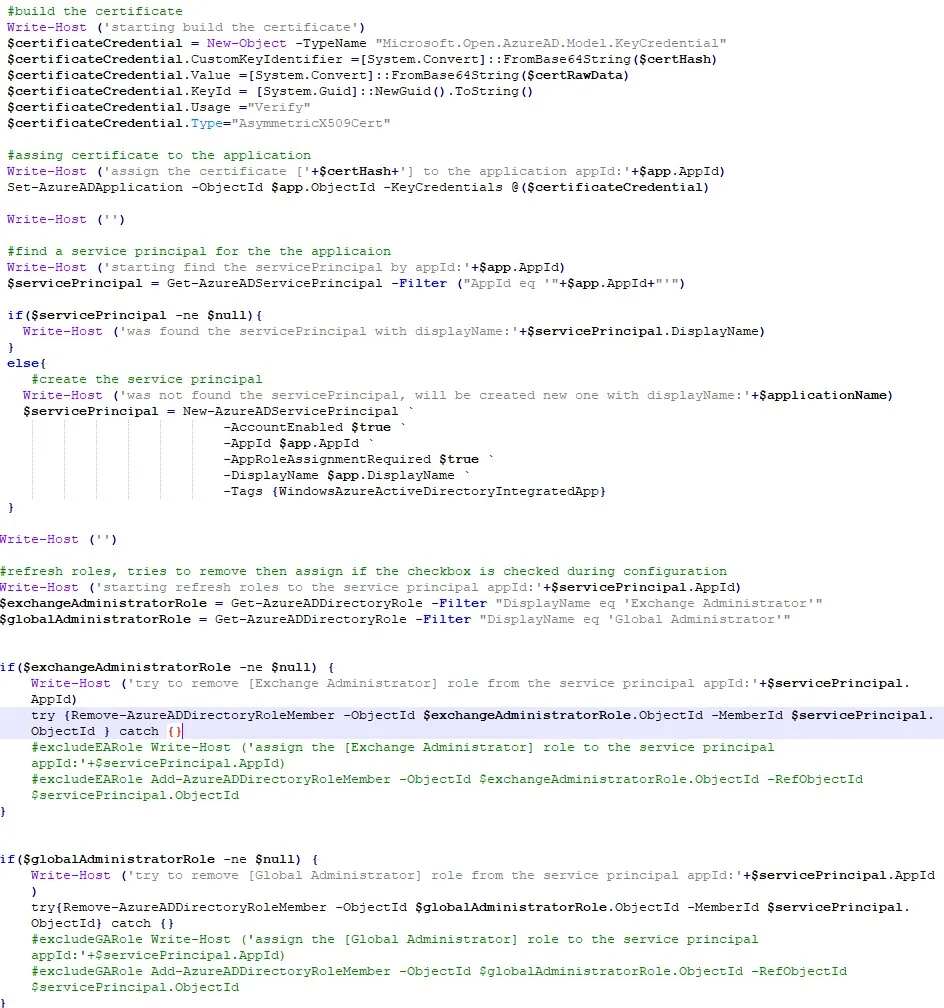Click the {WindowsAzureActiveDirectoryIntegratedApp} tag value
This screenshot has width=944, height=1008.
coord(439,491)
